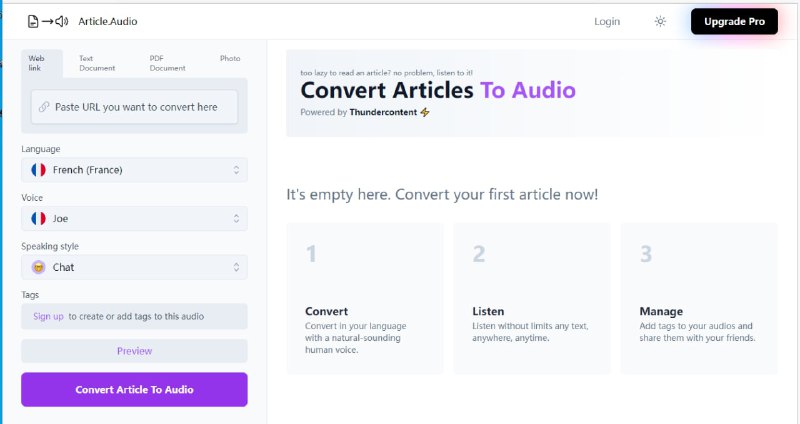Expand the Voice selector showing Joe

[x=134, y=218]
